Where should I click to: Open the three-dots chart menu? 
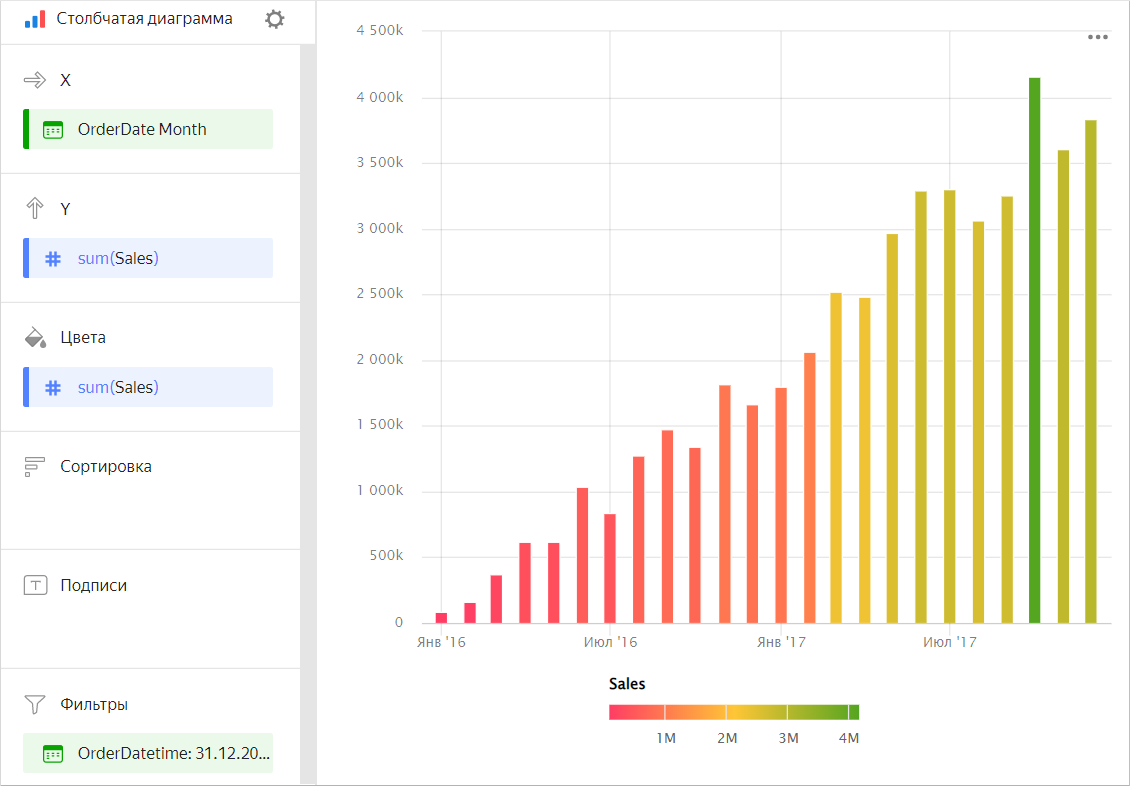tap(1097, 37)
